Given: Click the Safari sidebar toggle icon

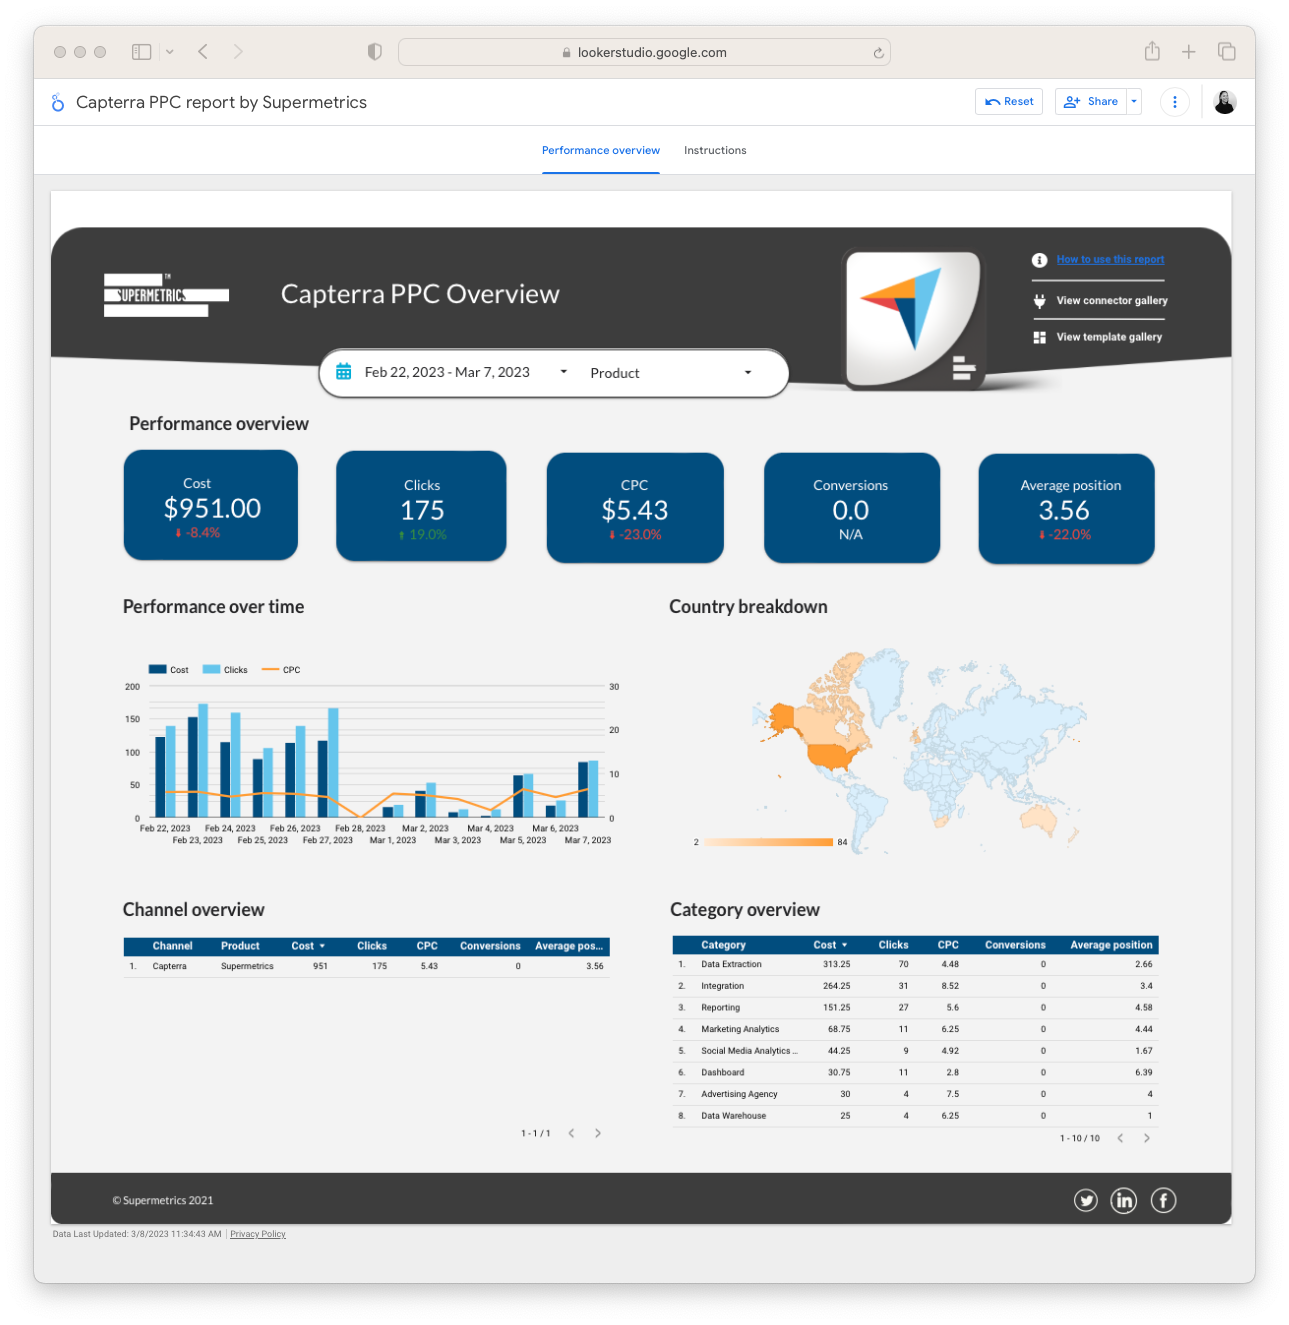Looking at the screenshot, I should [x=142, y=52].
